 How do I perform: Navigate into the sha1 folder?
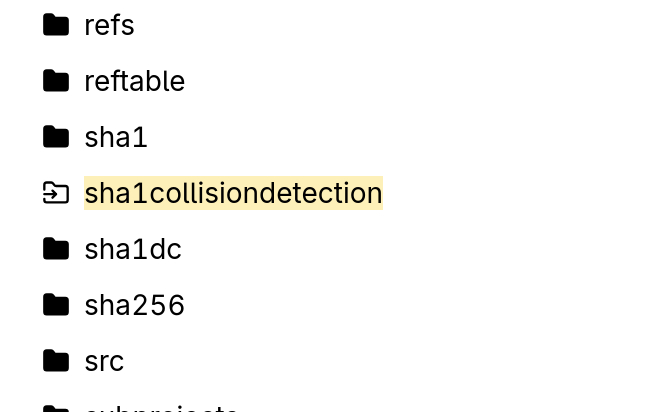coord(116,137)
